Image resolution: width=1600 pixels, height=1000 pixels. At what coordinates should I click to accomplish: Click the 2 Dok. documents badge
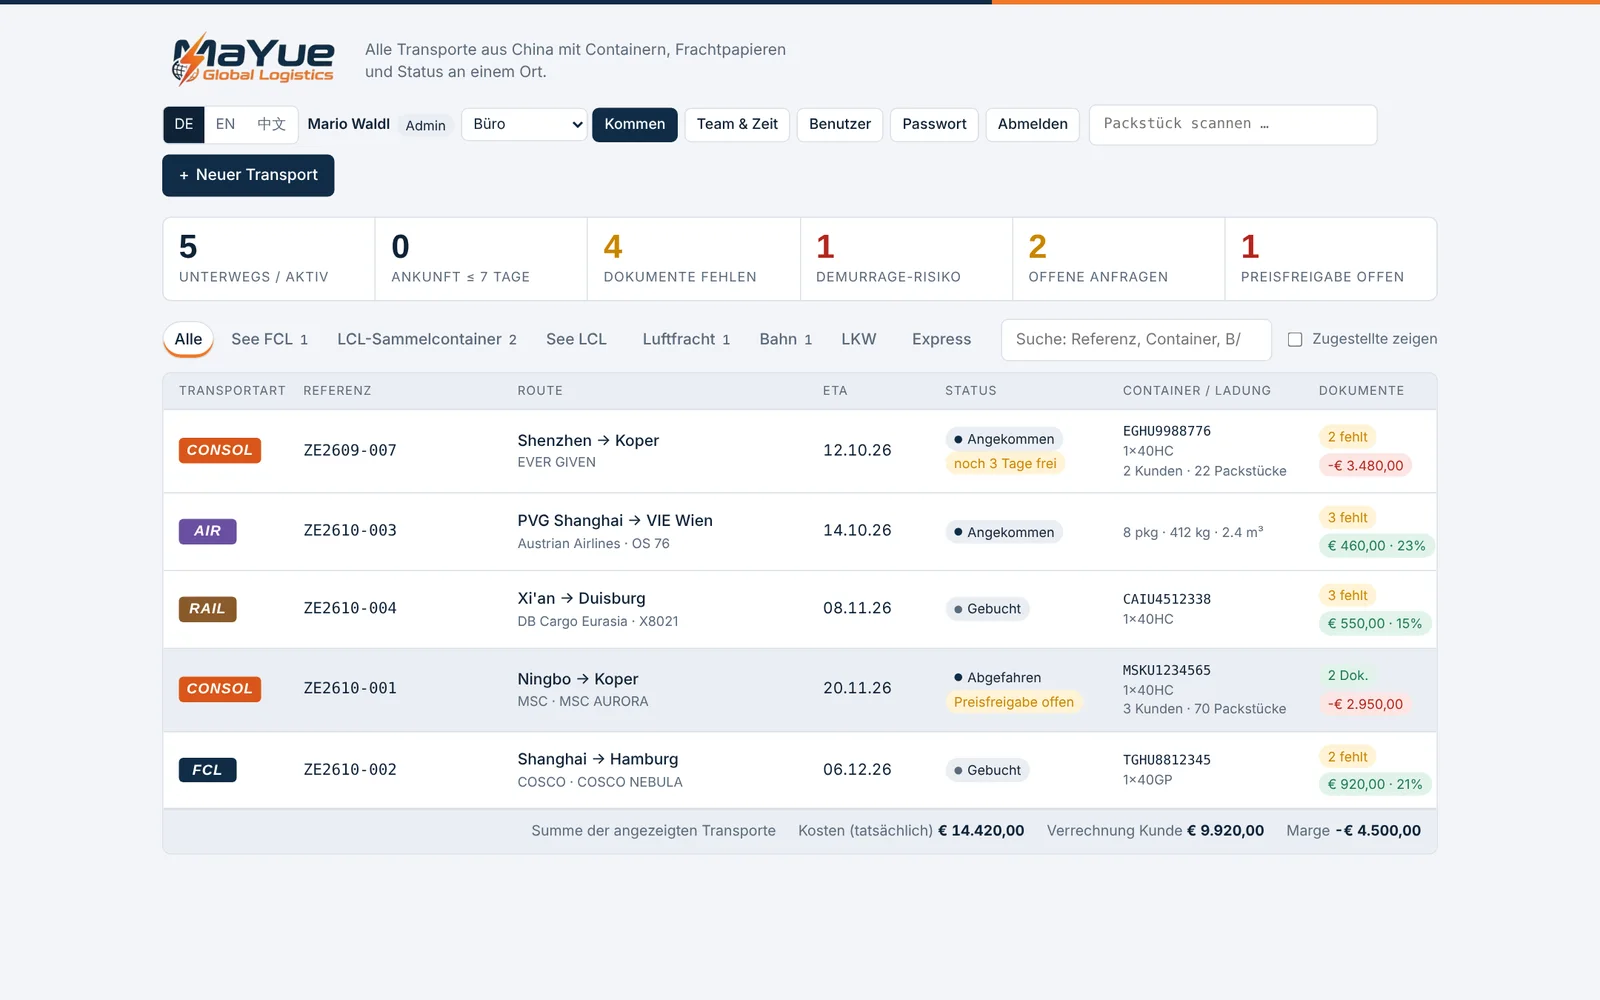pyautogui.click(x=1347, y=676)
